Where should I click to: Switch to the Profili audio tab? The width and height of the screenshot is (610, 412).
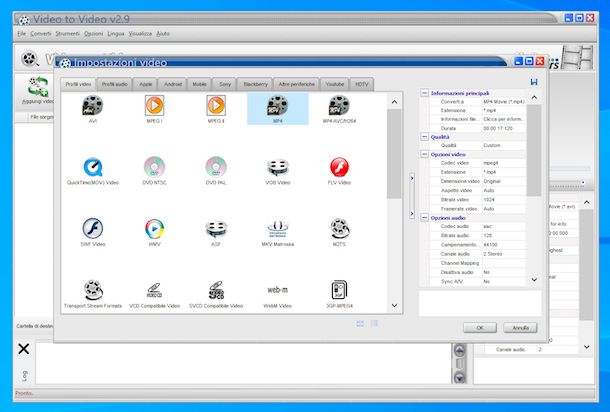point(114,84)
